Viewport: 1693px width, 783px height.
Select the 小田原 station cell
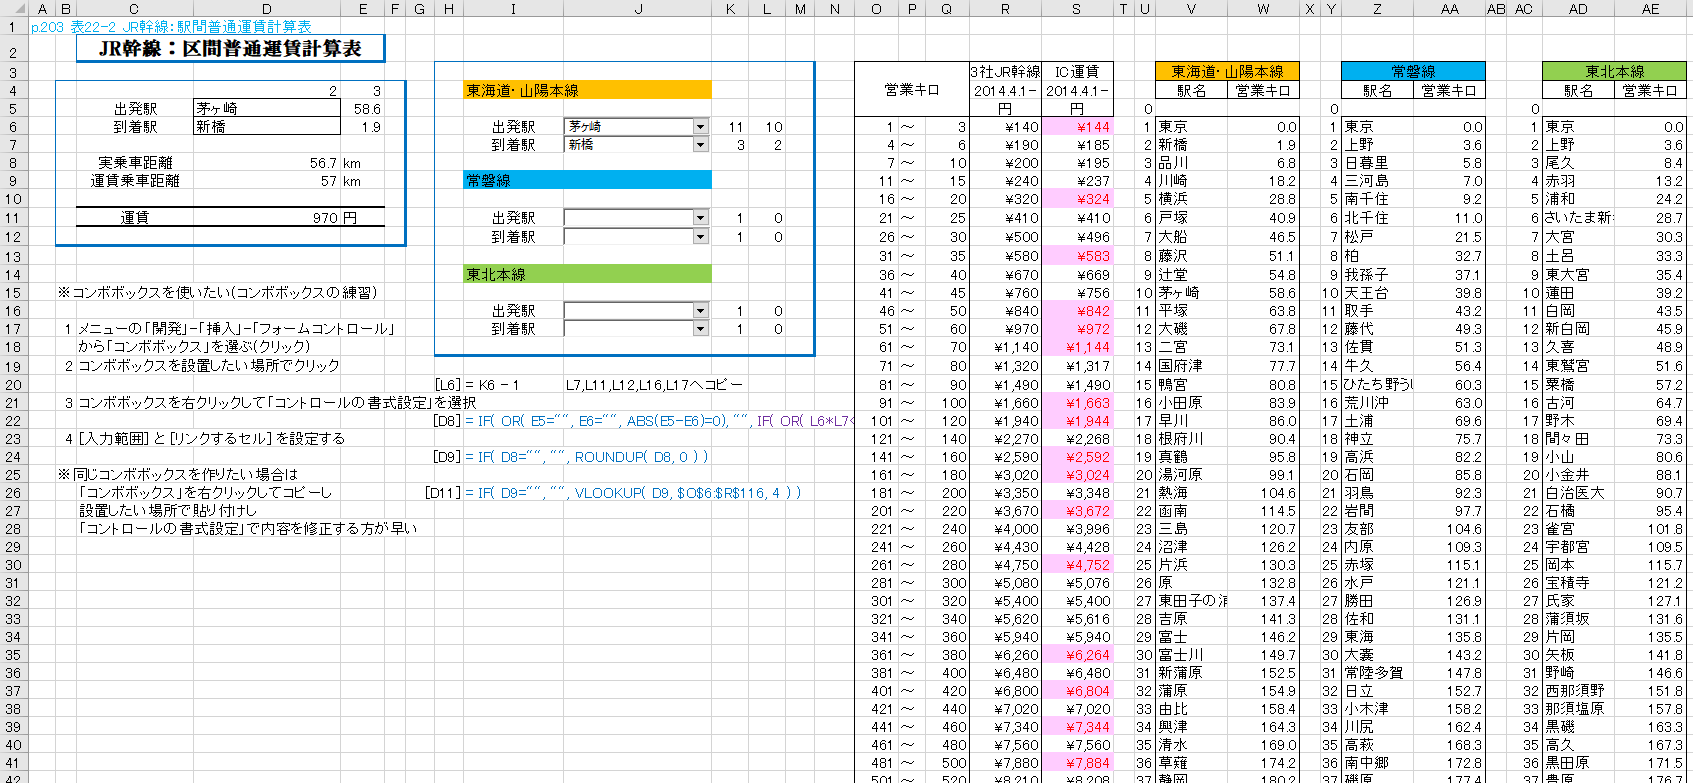coord(1191,403)
